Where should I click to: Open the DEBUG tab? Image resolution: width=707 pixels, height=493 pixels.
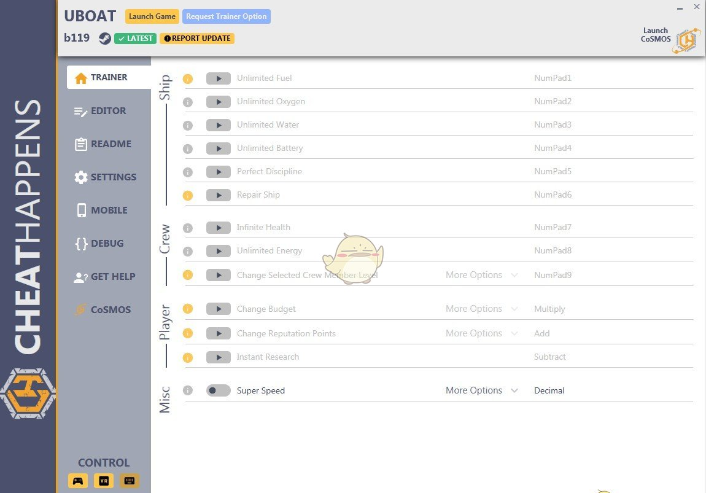(x=99, y=244)
